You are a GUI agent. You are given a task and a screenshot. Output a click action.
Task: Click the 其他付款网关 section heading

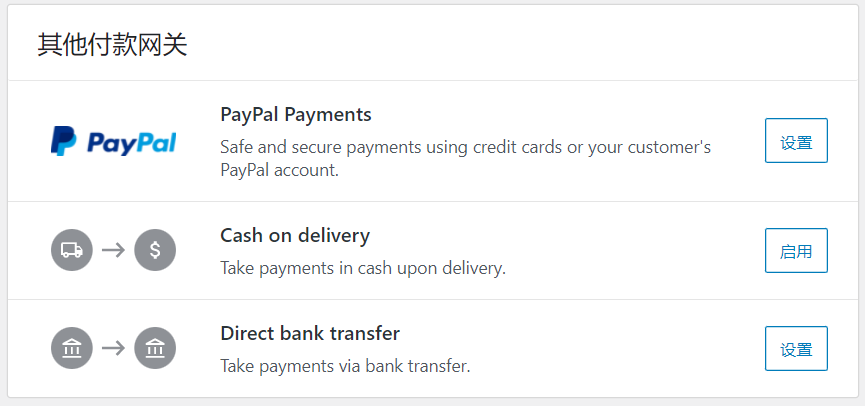click(x=112, y=45)
